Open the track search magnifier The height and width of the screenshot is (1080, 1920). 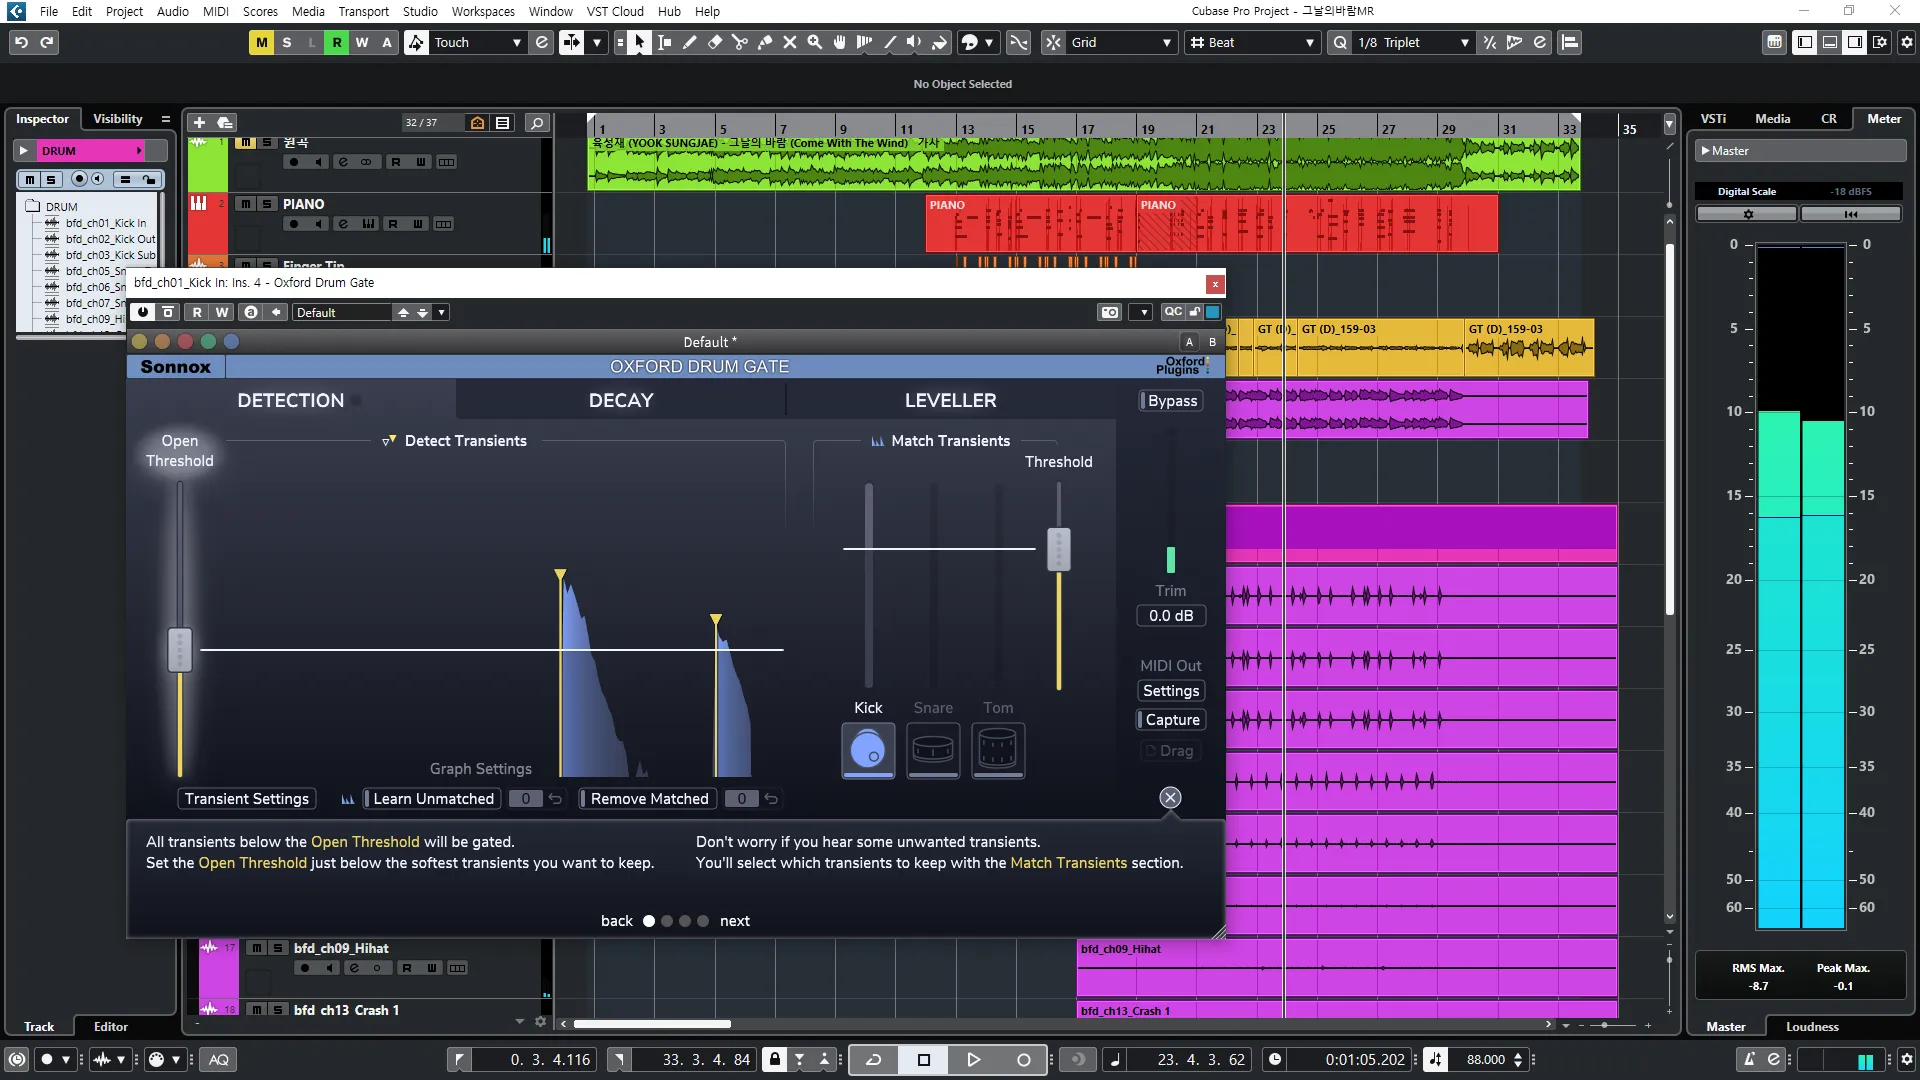coord(537,122)
